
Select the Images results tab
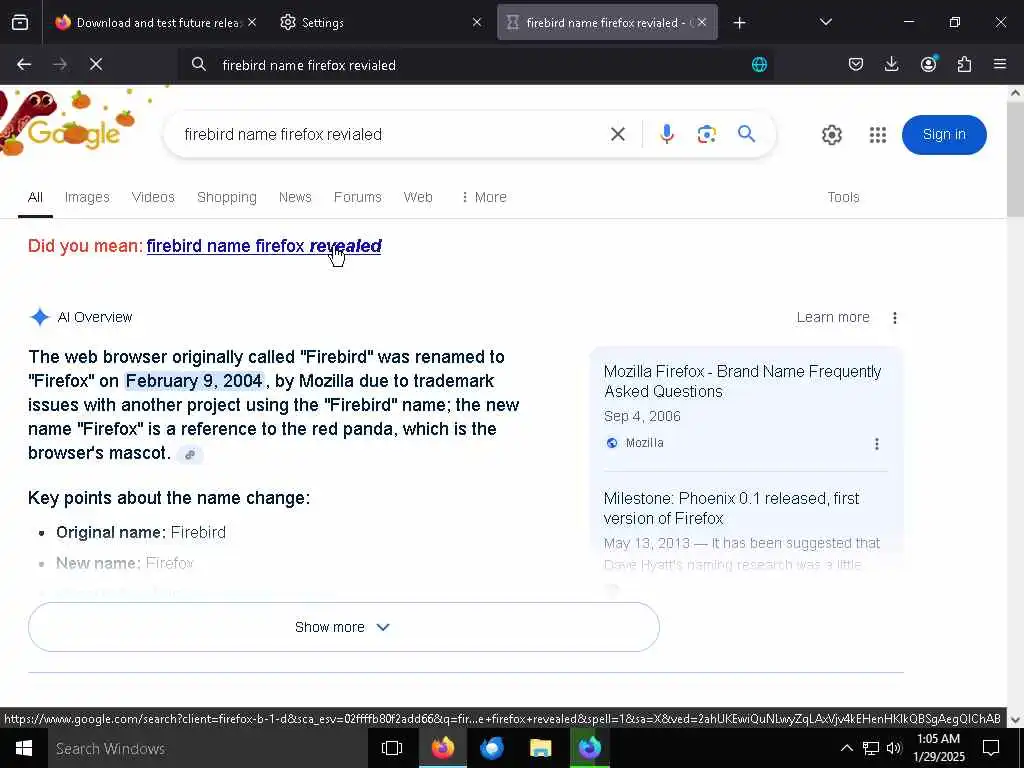click(x=87, y=197)
